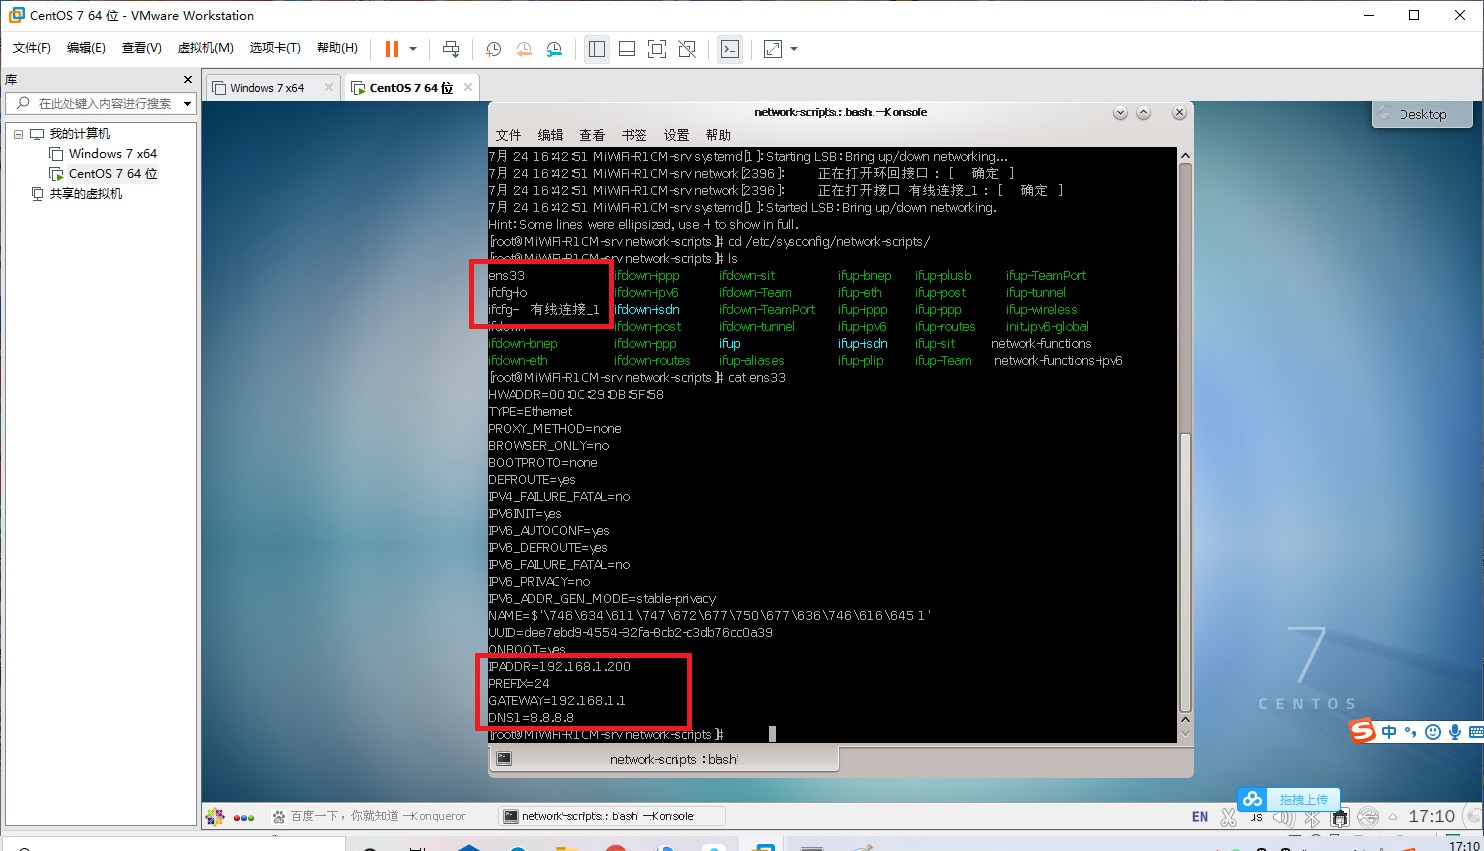1484x851 pixels.
Task: Toggle Unity mode icon
Action: (687, 49)
